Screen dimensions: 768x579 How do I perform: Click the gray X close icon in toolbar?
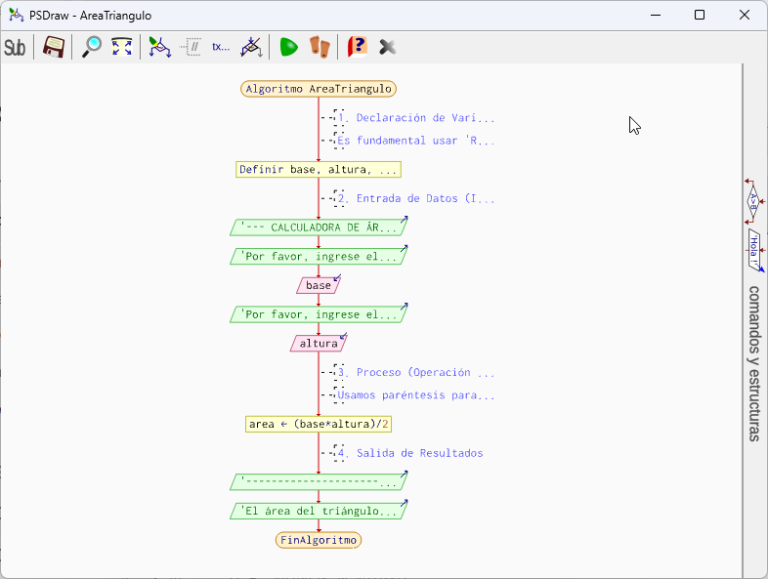click(388, 47)
